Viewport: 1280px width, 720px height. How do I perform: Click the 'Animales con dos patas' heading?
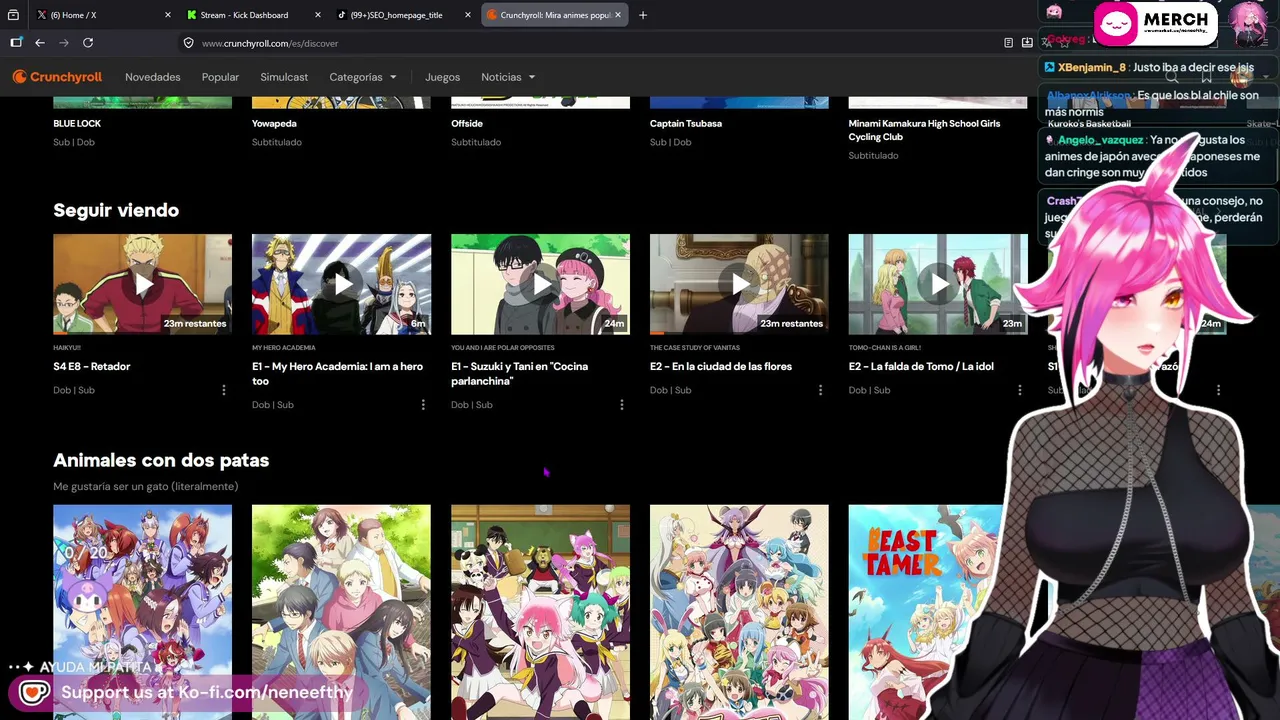pyautogui.click(x=161, y=460)
